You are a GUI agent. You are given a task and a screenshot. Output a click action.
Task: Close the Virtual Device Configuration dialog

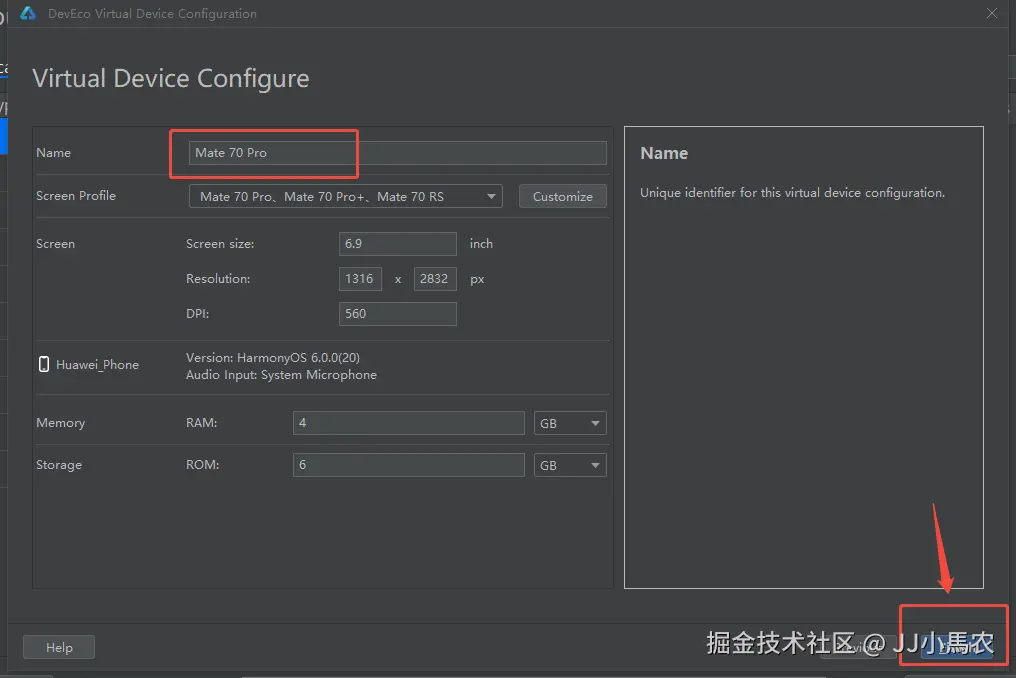point(992,13)
